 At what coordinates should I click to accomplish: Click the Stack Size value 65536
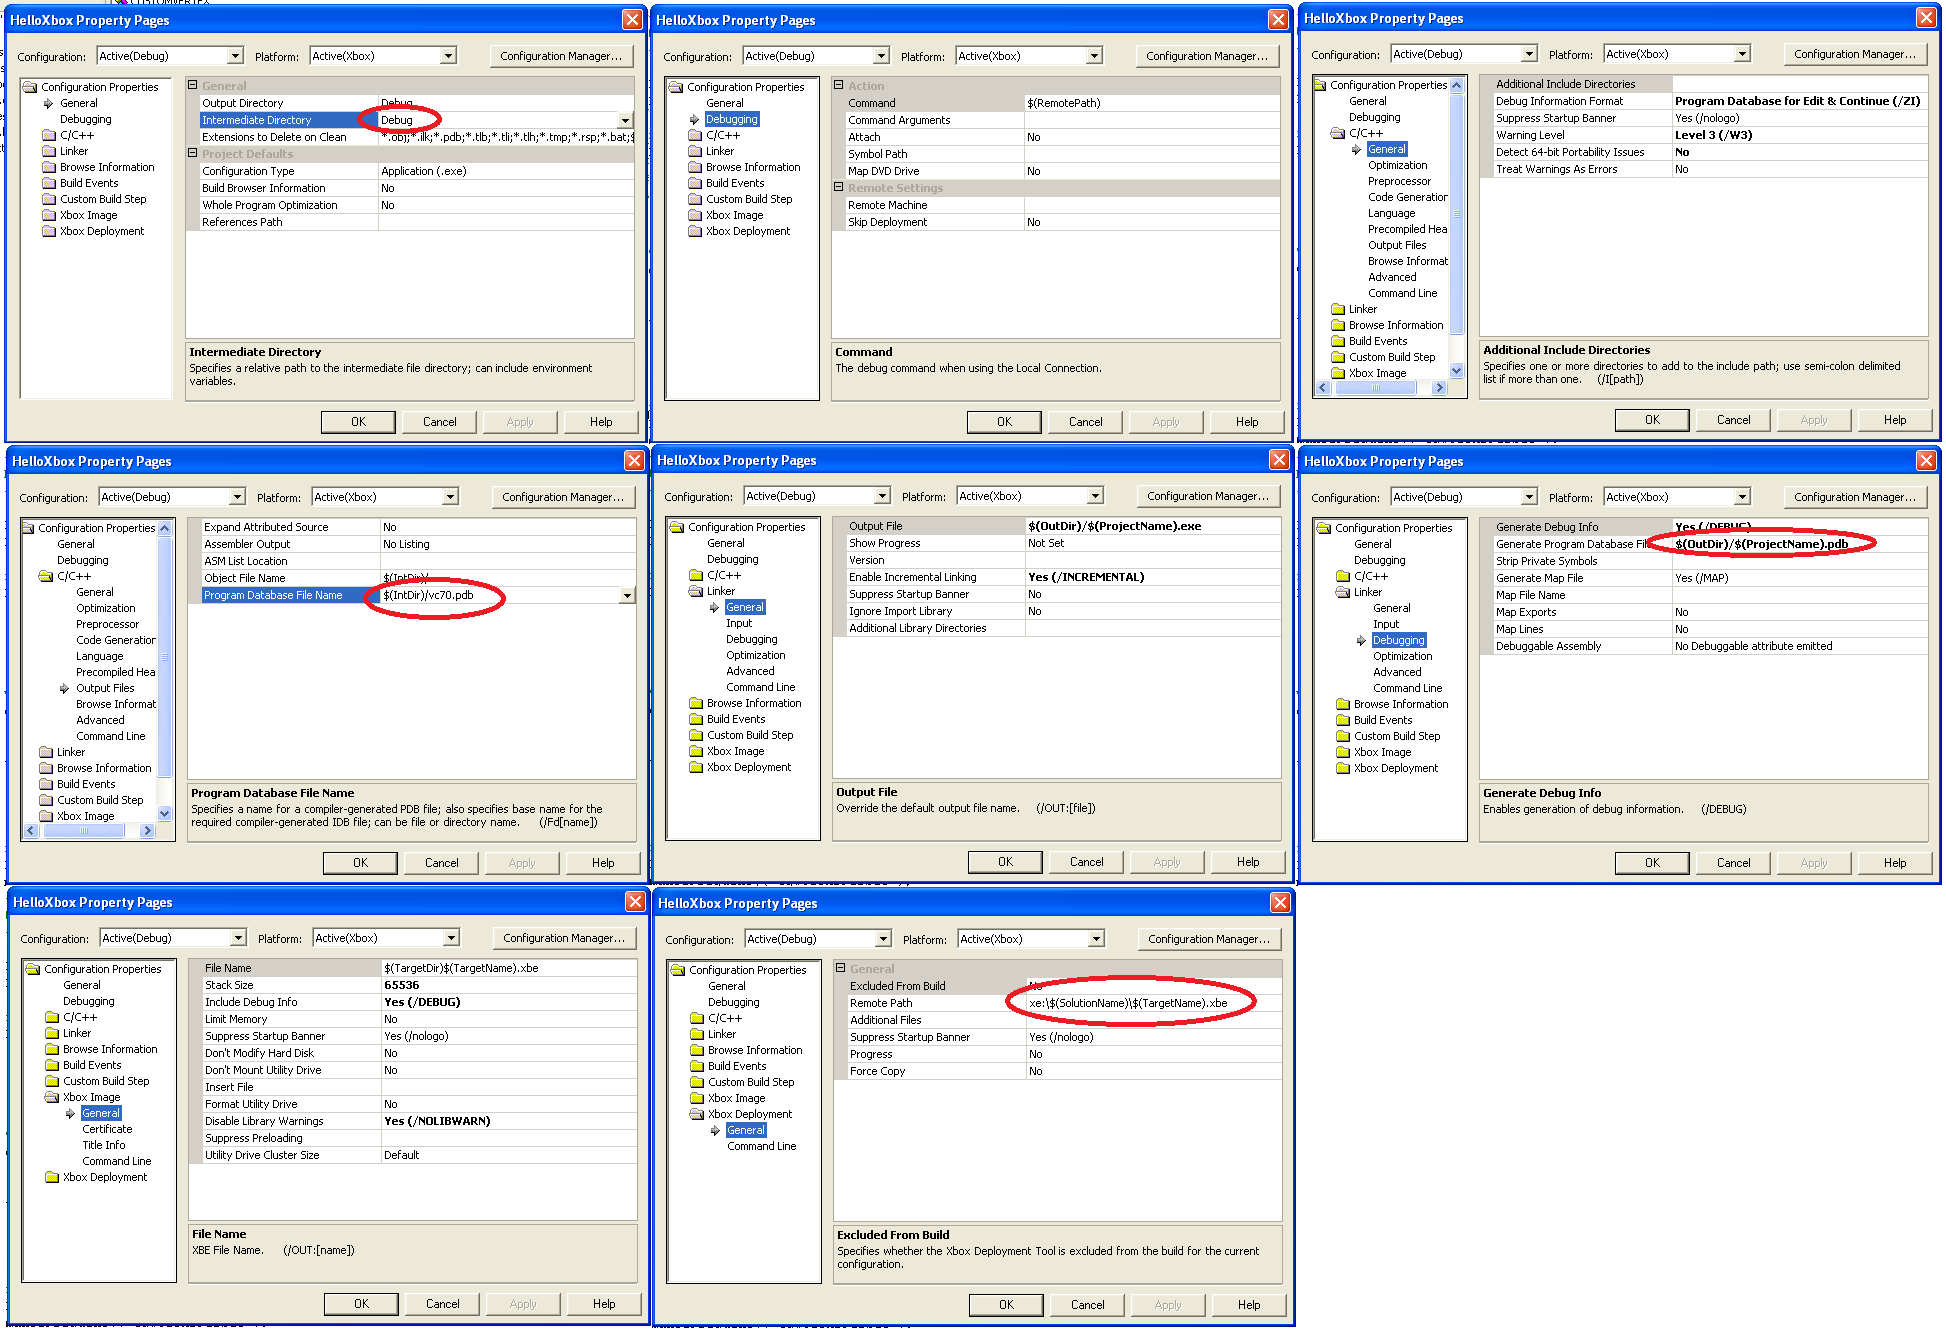click(x=509, y=985)
